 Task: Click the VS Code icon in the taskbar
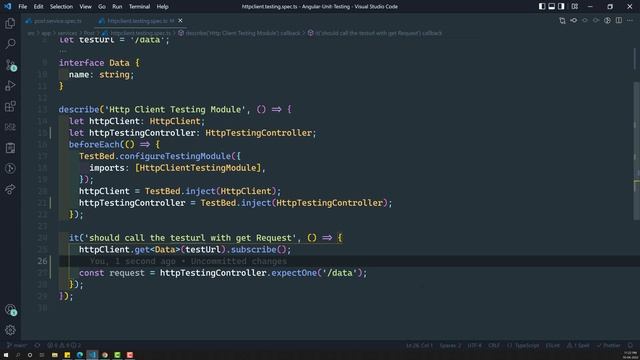(x=92, y=355)
